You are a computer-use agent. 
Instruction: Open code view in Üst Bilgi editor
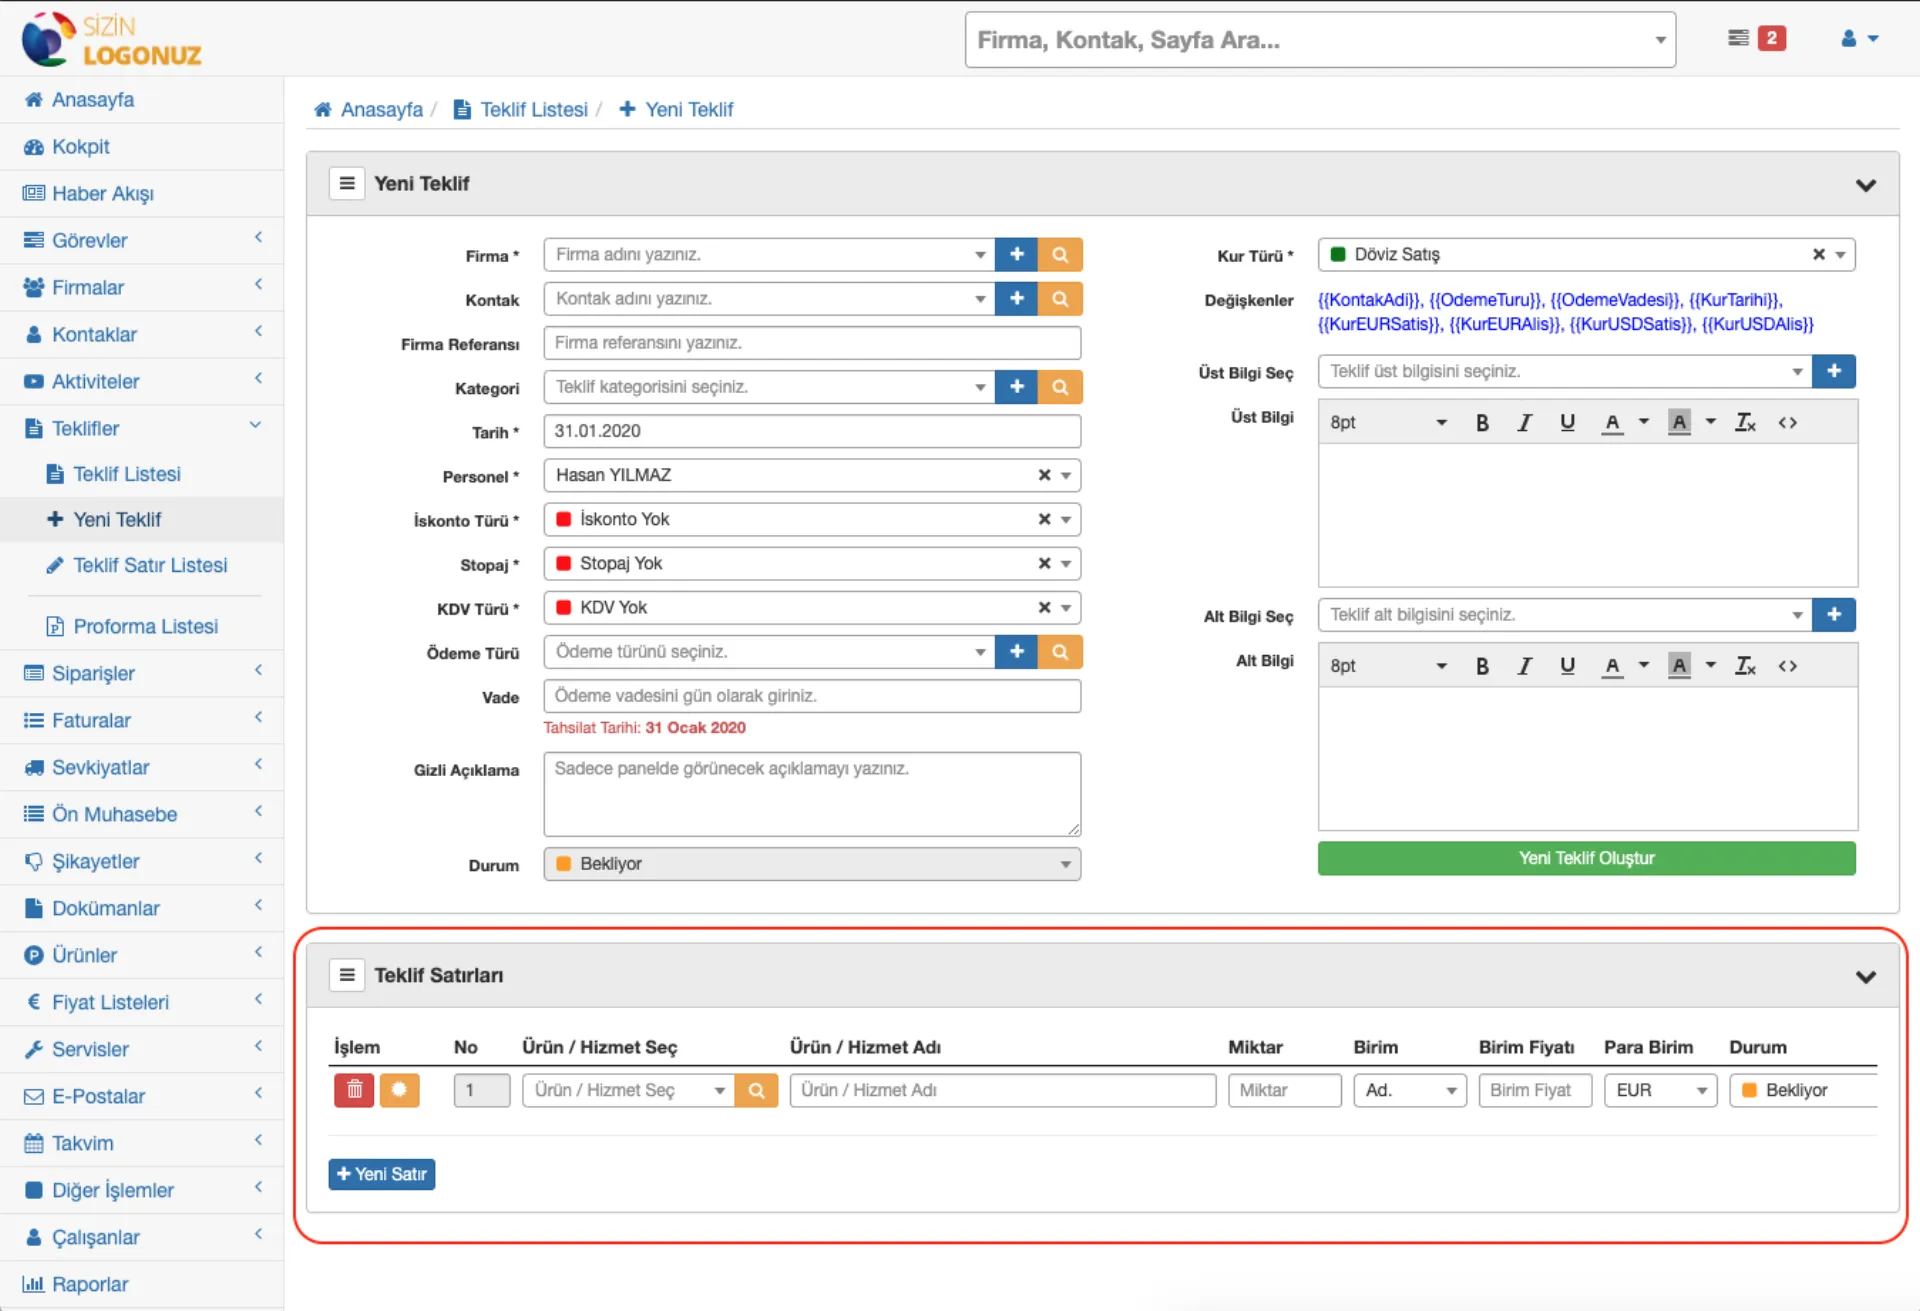coord(1788,423)
